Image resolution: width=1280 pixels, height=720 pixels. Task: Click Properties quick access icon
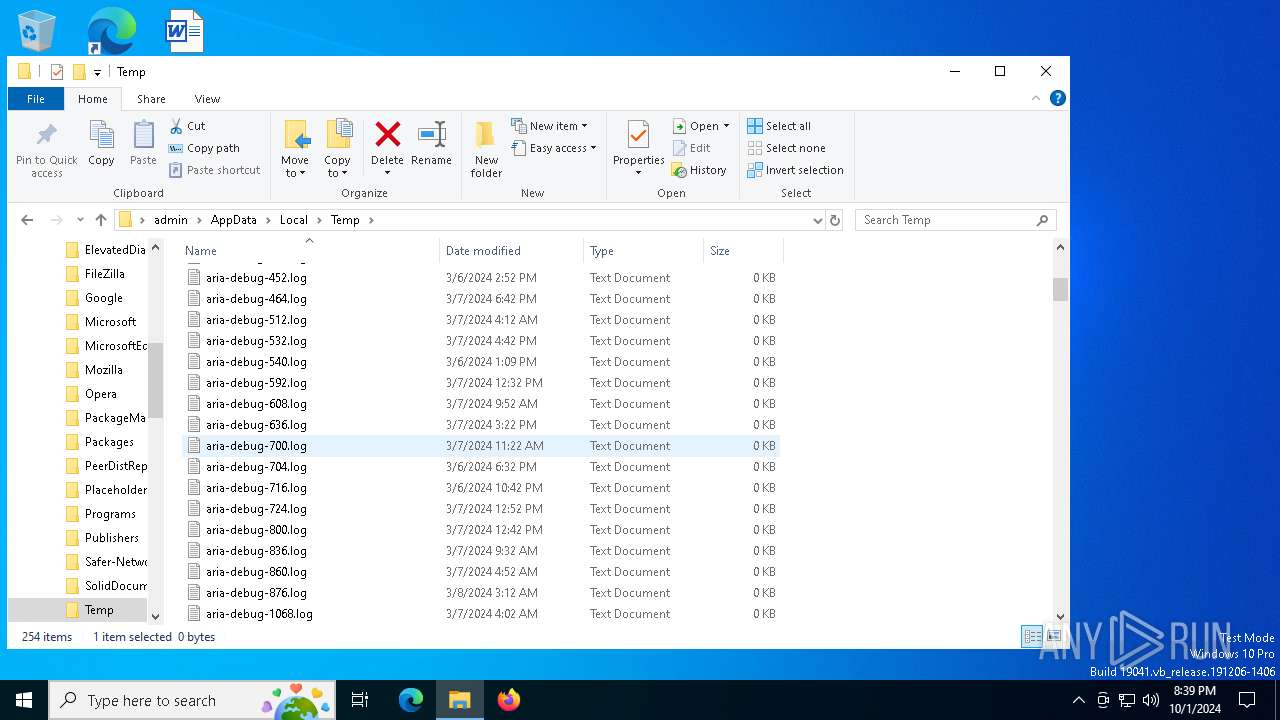57,72
